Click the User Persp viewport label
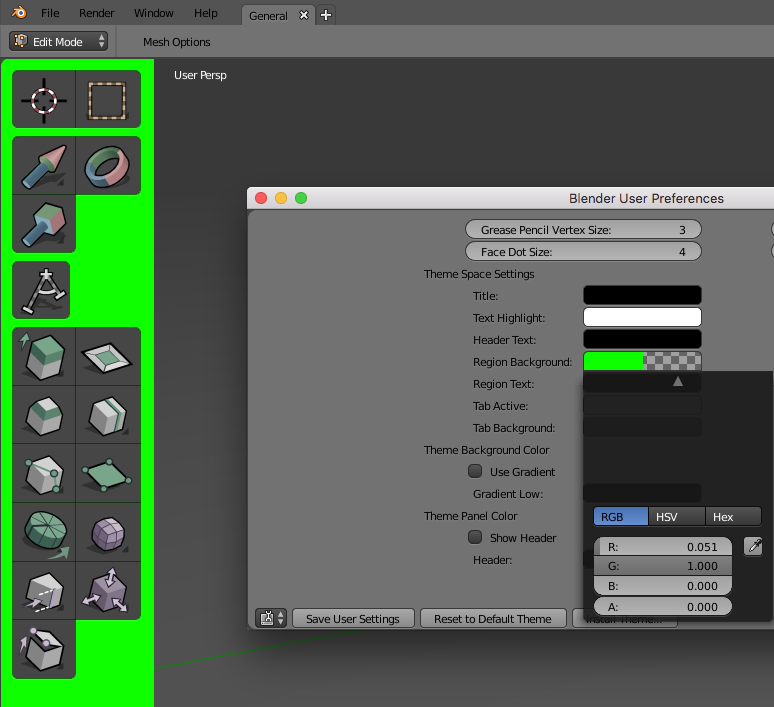The height and width of the screenshot is (707, 774). pos(200,75)
